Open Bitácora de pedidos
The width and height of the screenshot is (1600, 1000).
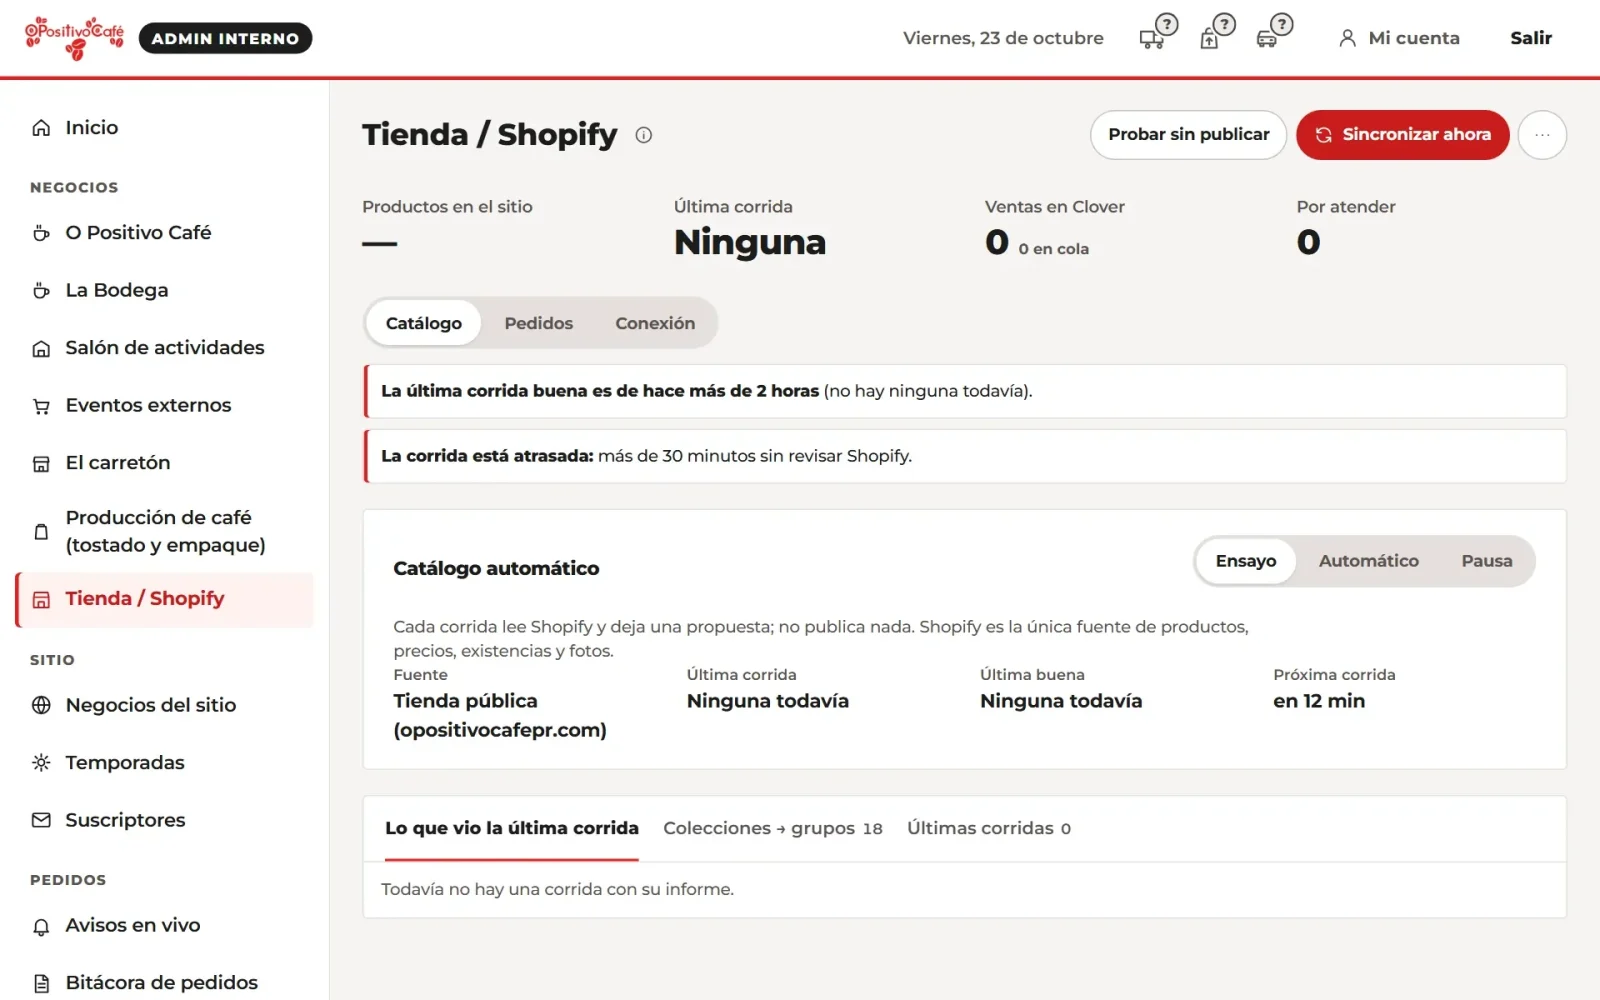164,982
